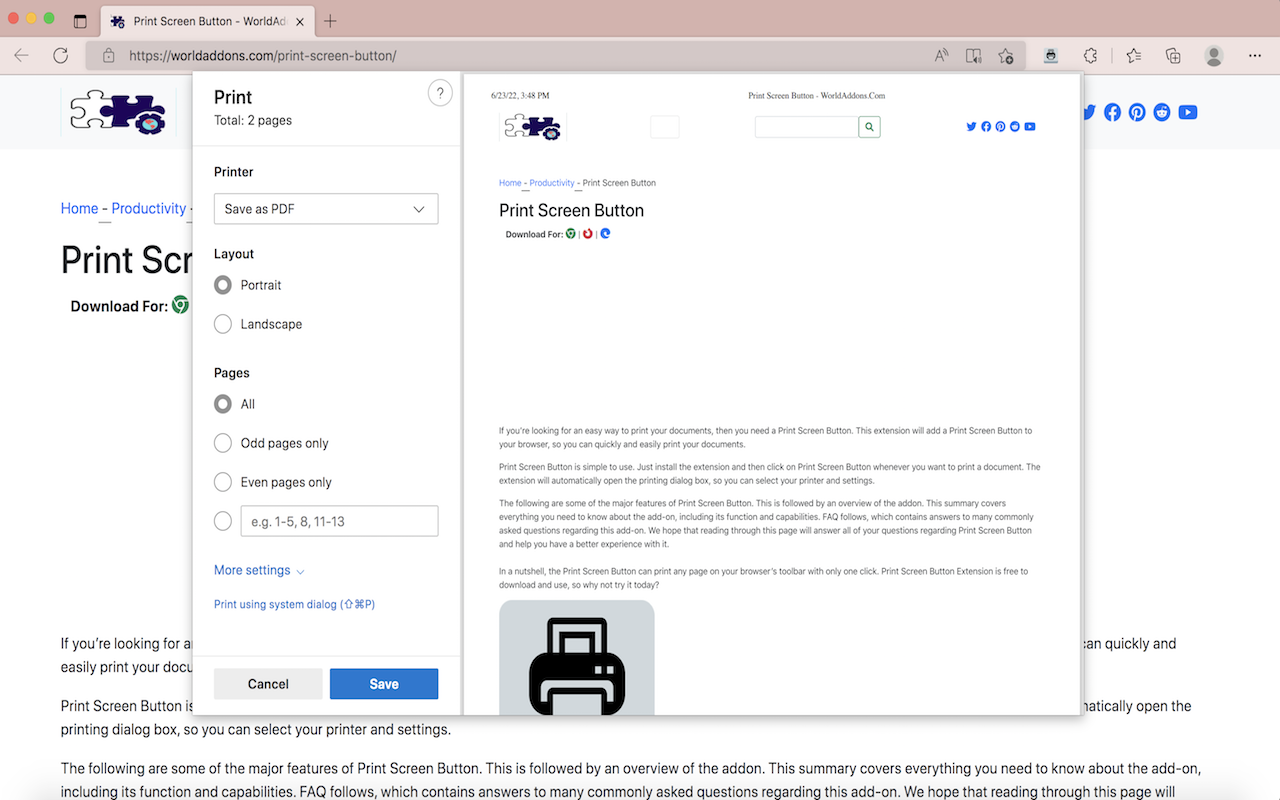The height and width of the screenshot is (800, 1280).
Task: View site information lock icon
Action: [x=109, y=56]
